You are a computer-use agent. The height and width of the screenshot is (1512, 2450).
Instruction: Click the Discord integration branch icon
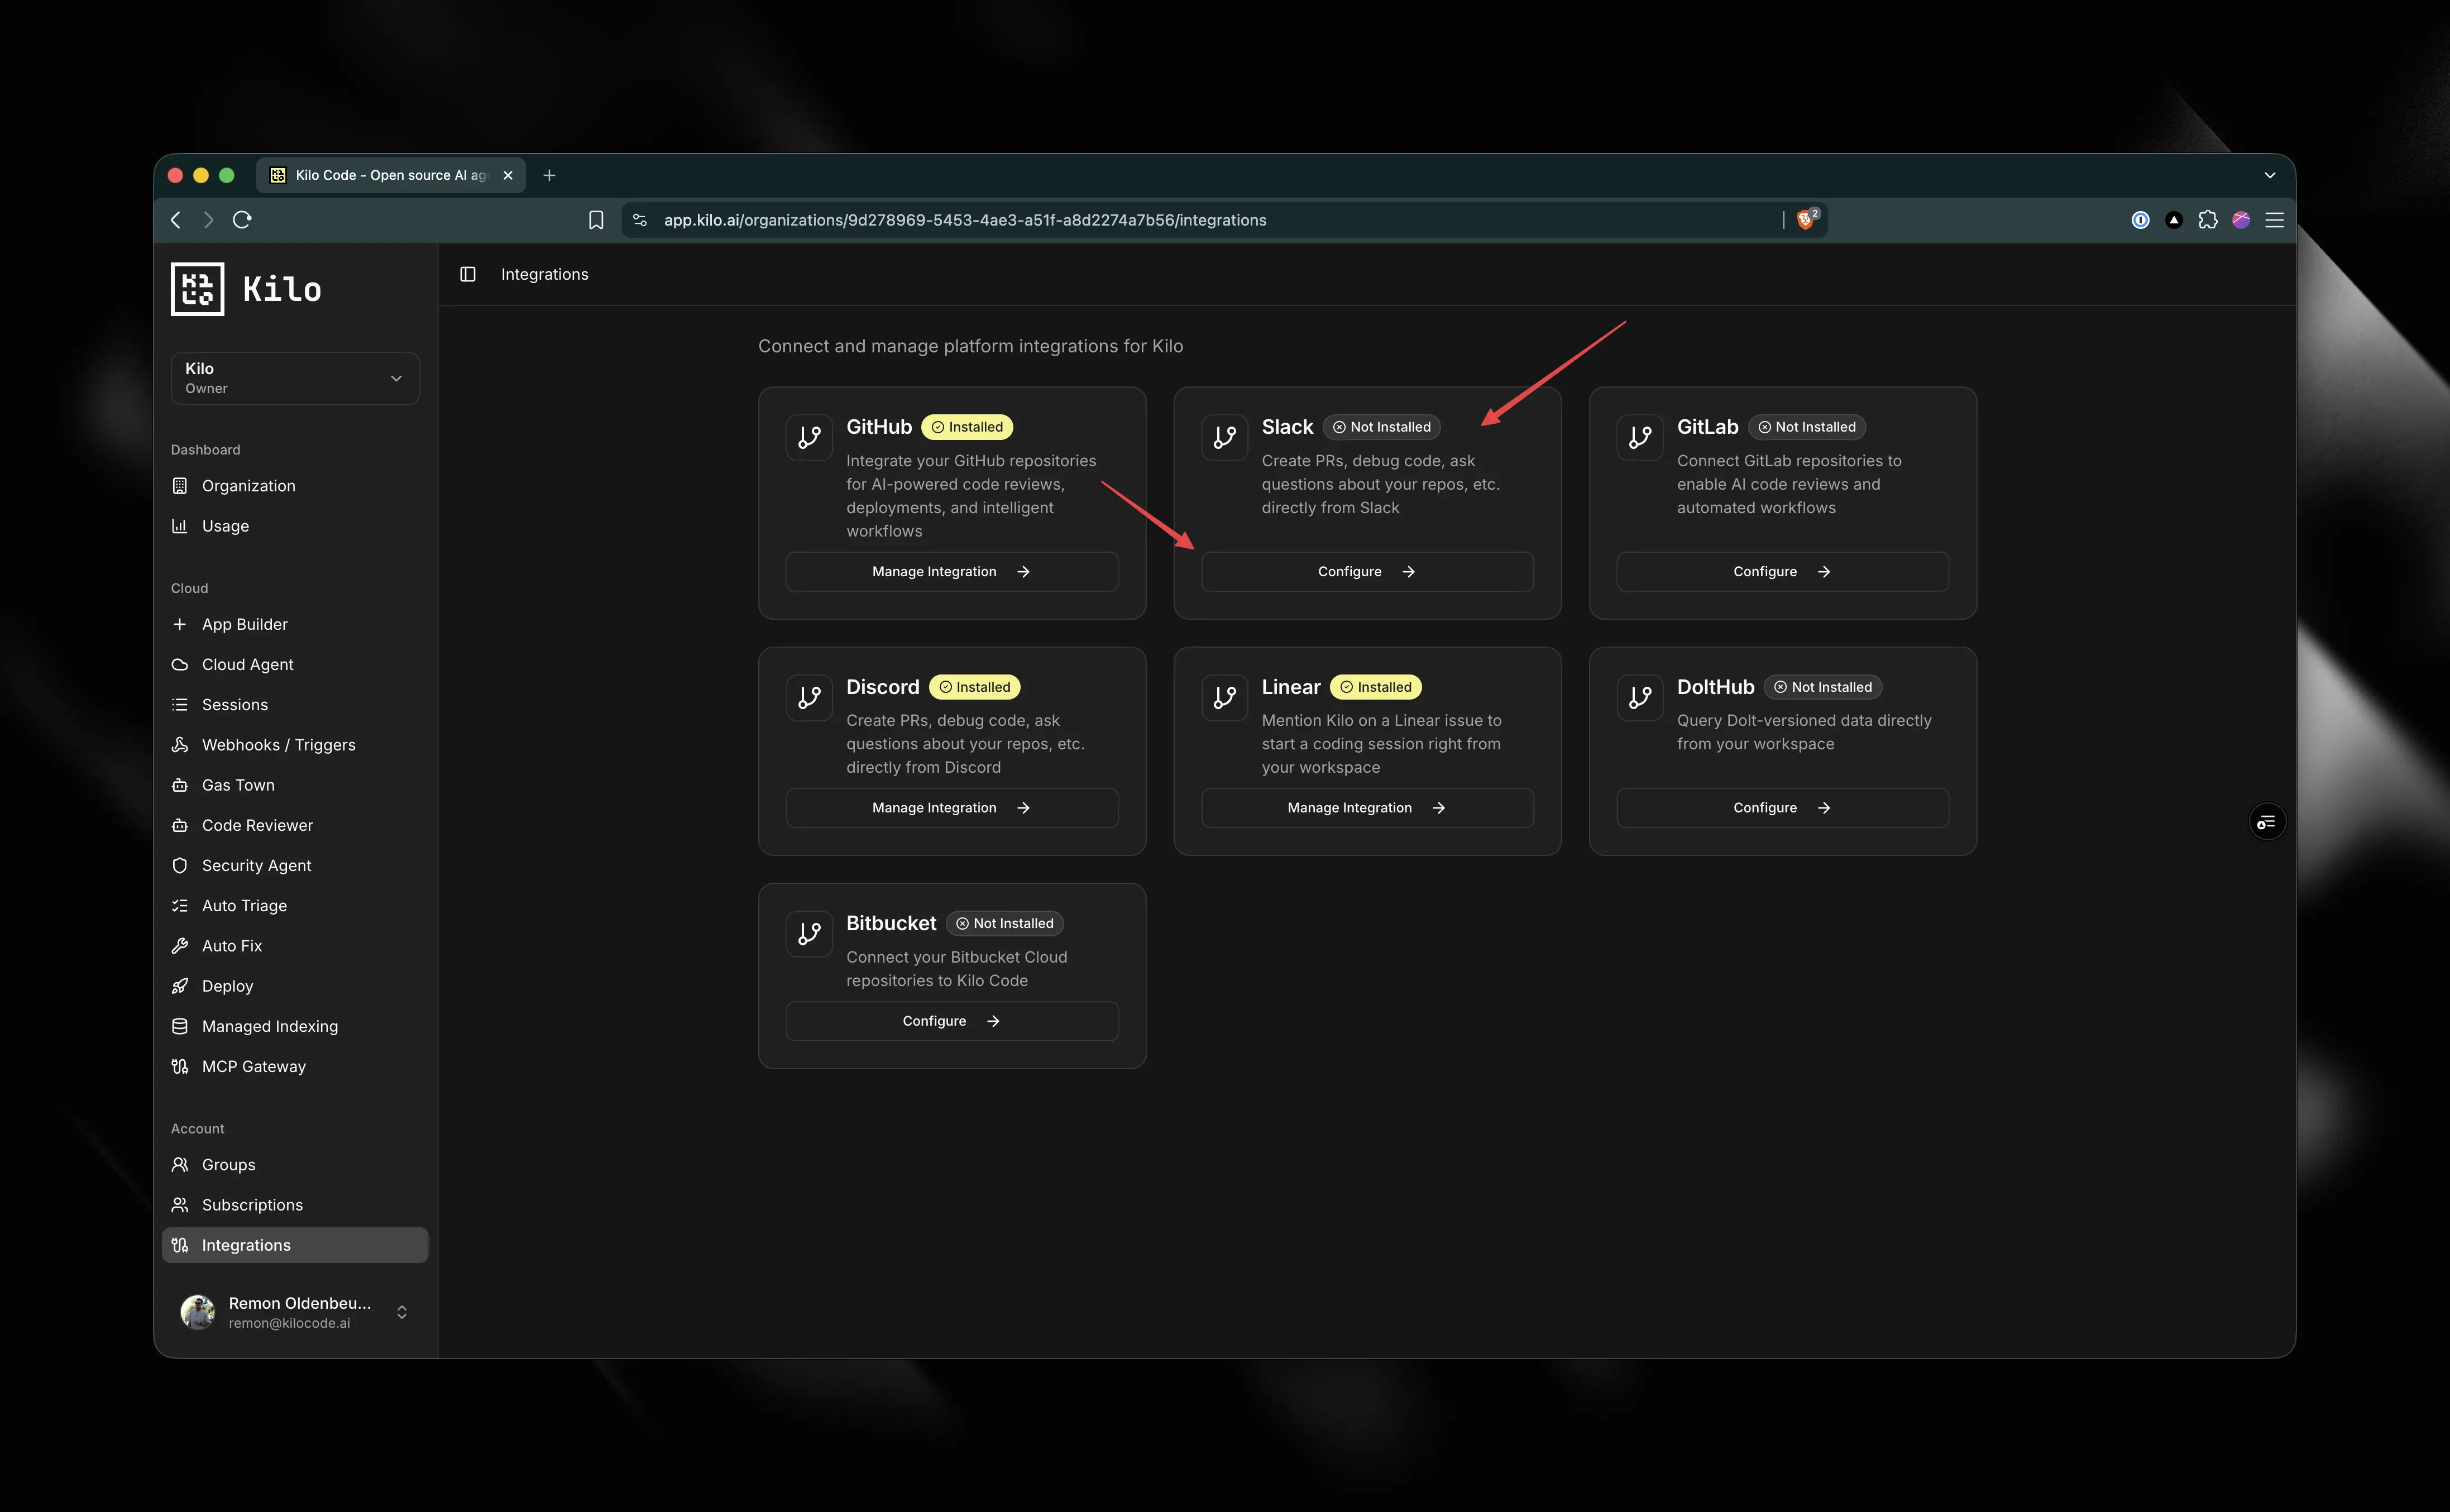[x=809, y=697]
